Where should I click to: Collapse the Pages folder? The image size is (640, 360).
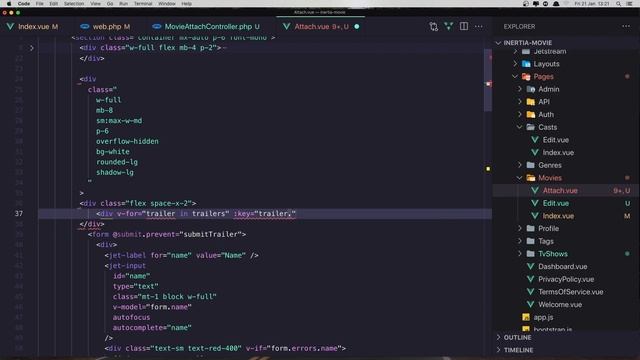[x=515, y=77]
